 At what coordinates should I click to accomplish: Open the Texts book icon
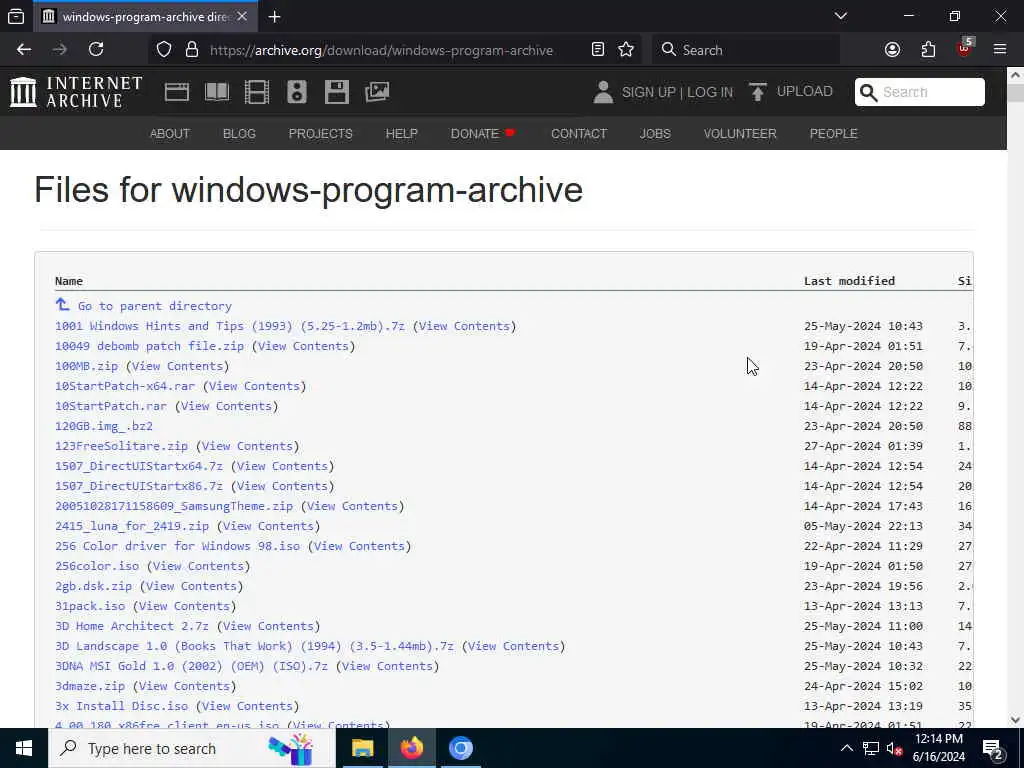(217, 92)
